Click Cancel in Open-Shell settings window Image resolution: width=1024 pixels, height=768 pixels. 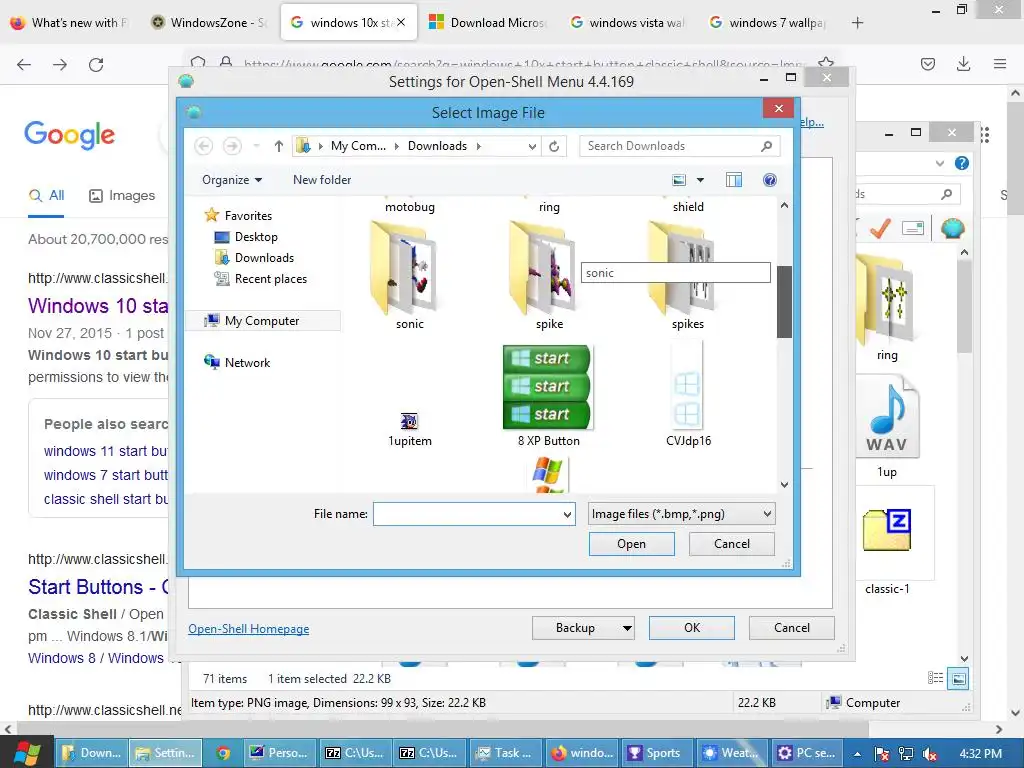point(792,628)
